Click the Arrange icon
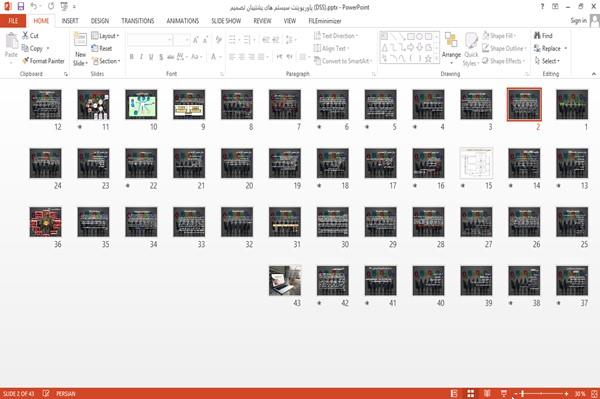 451,41
